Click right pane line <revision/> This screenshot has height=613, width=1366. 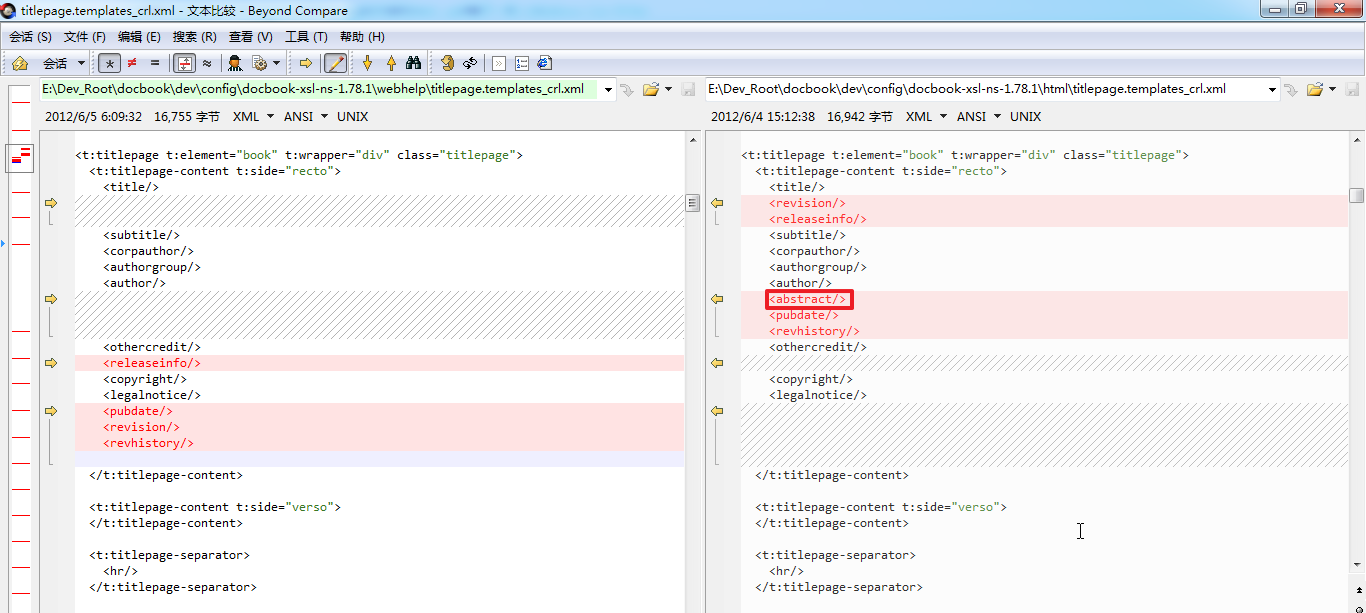(x=808, y=203)
